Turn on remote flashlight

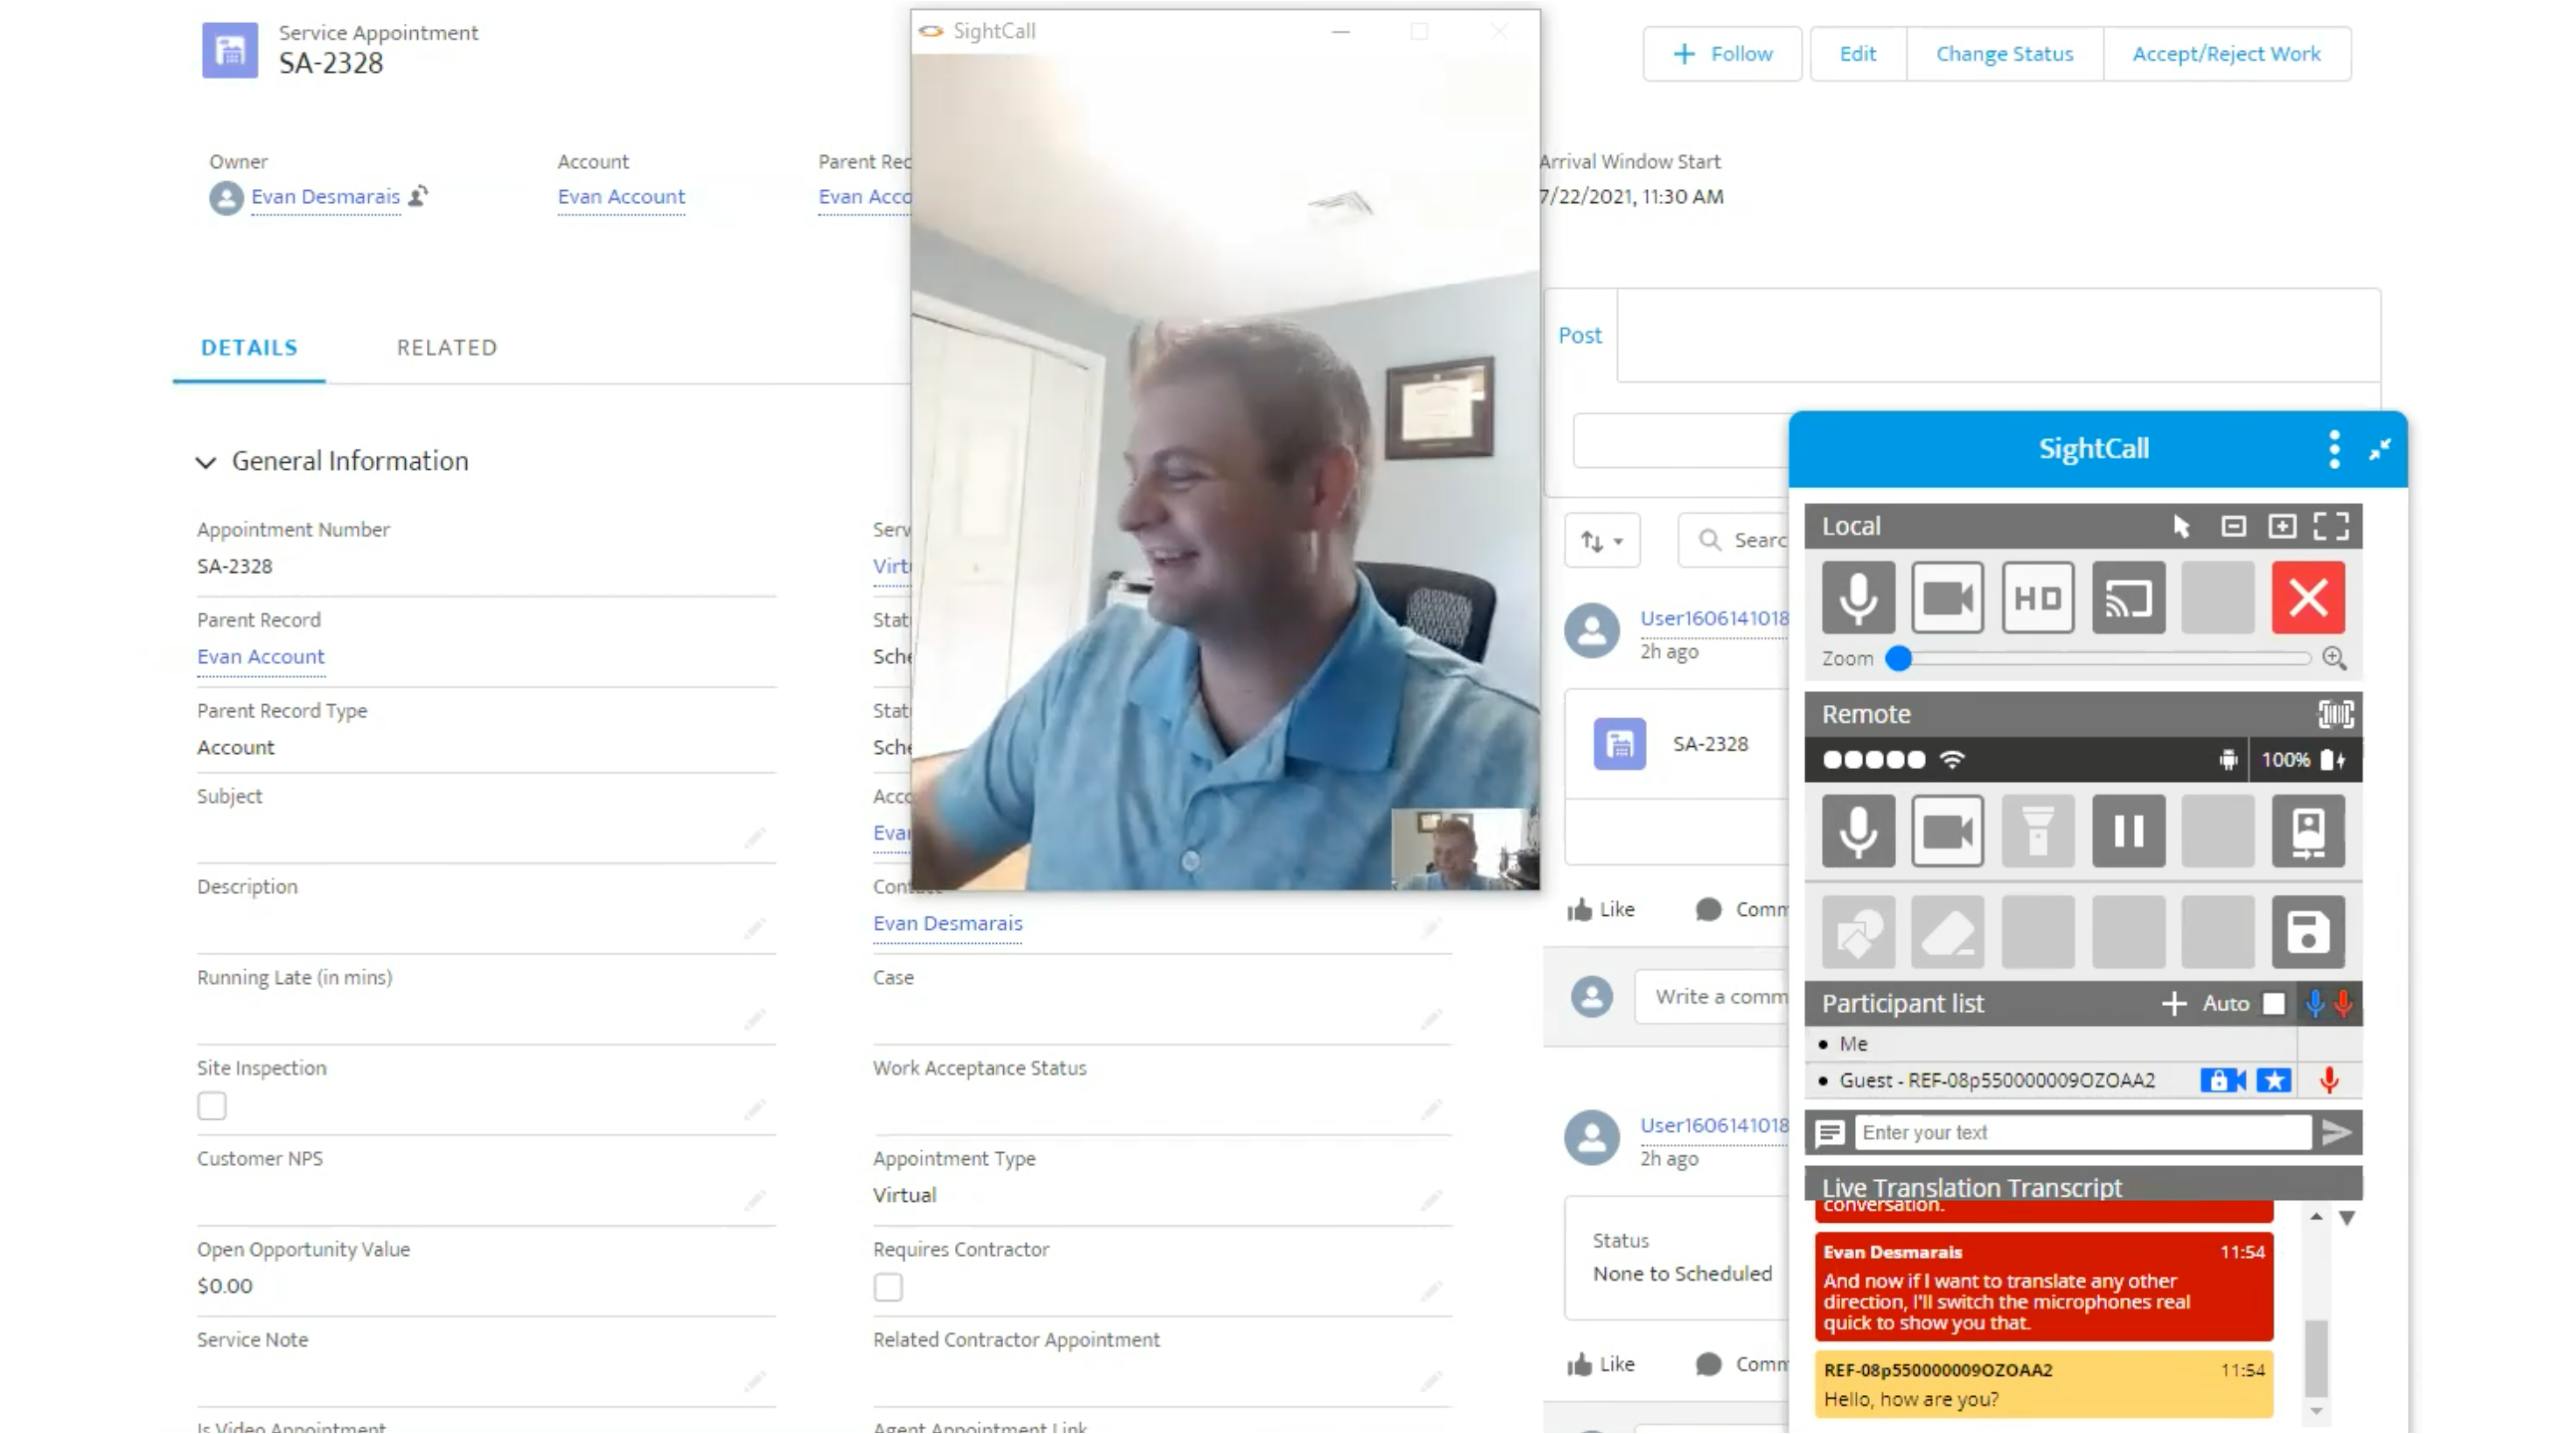(2037, 830)
